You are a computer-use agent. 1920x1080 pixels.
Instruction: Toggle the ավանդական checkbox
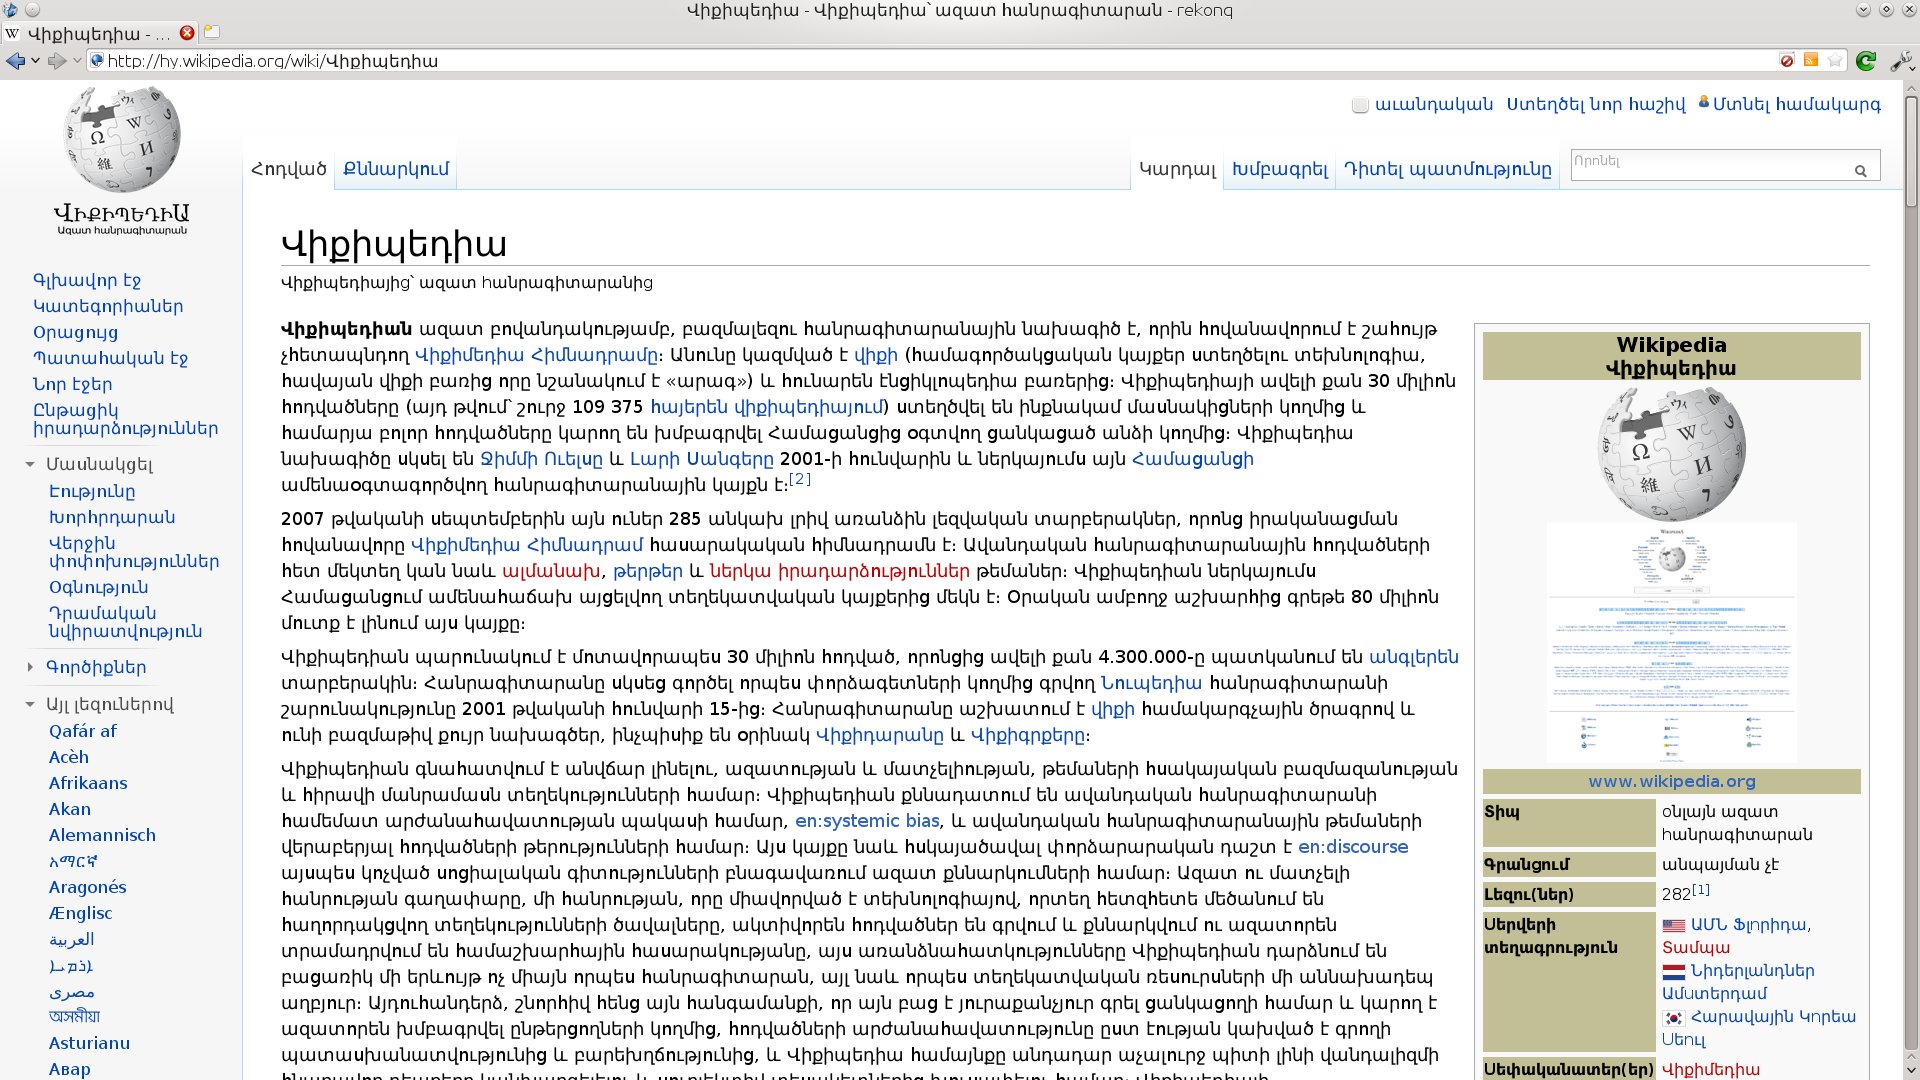coord(1360,105)
